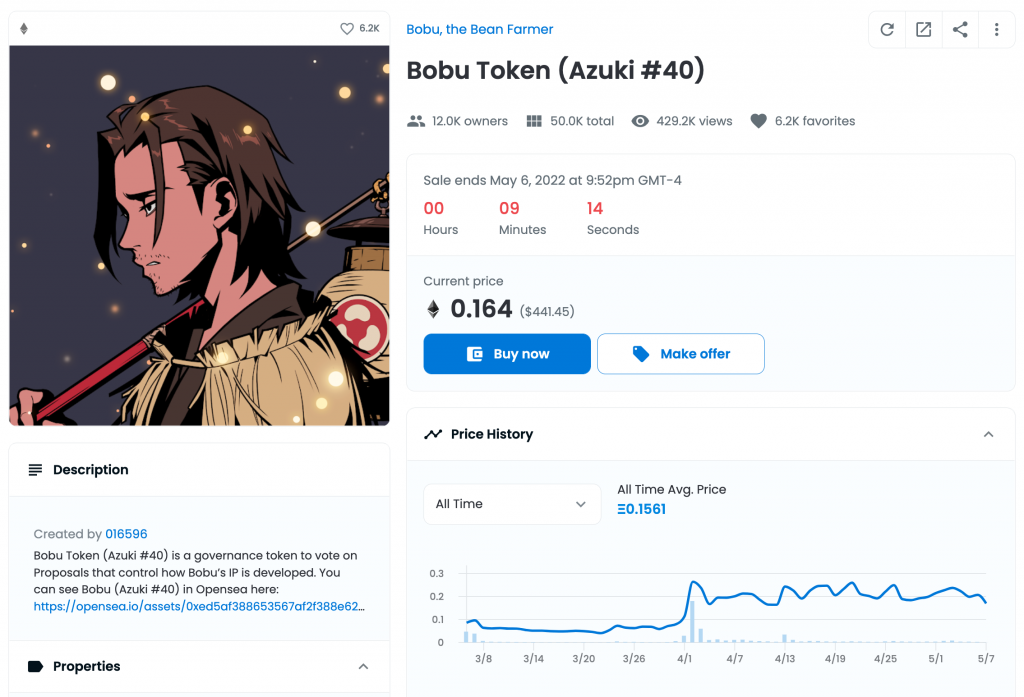Image resolution: width=1024 pixels, height=697 pixels.
Task: Open the item in new window icon
Action: point(923,29)
